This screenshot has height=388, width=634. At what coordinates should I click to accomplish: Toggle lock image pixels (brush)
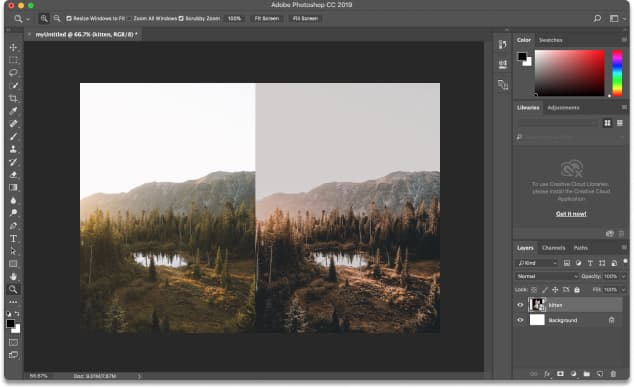tap(545, 290)
